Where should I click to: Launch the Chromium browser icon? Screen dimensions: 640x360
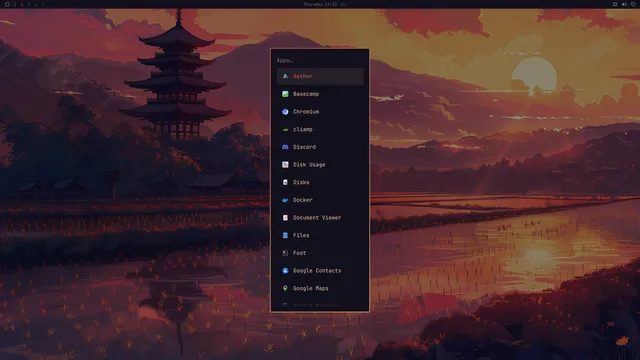tap(285, 111)
